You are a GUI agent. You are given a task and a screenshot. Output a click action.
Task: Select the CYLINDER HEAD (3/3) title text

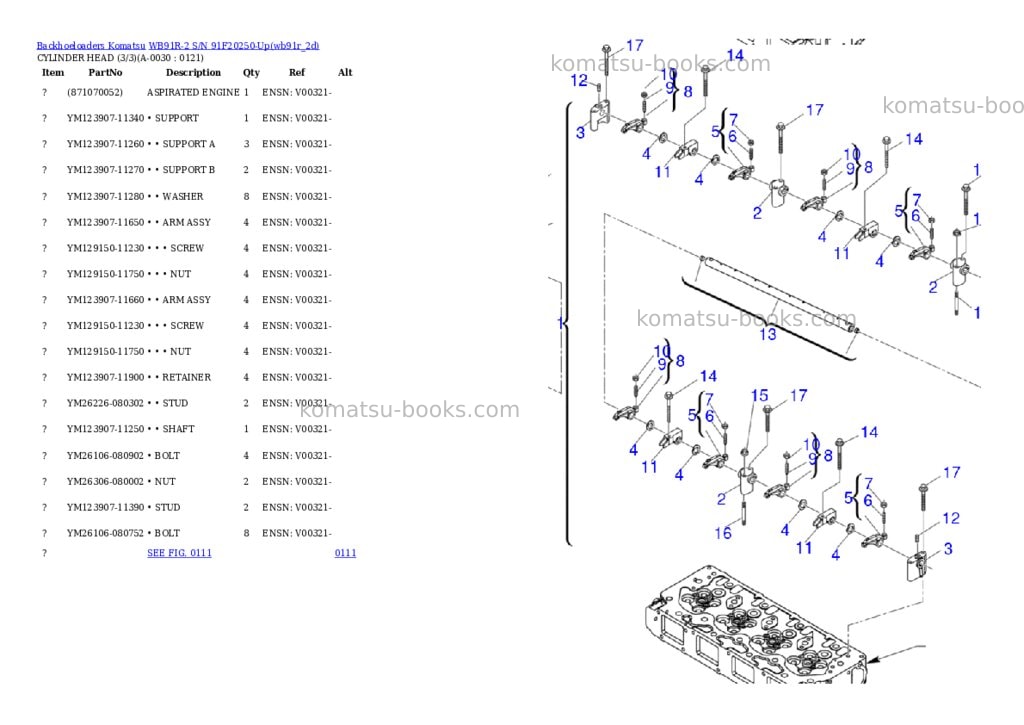120,58
